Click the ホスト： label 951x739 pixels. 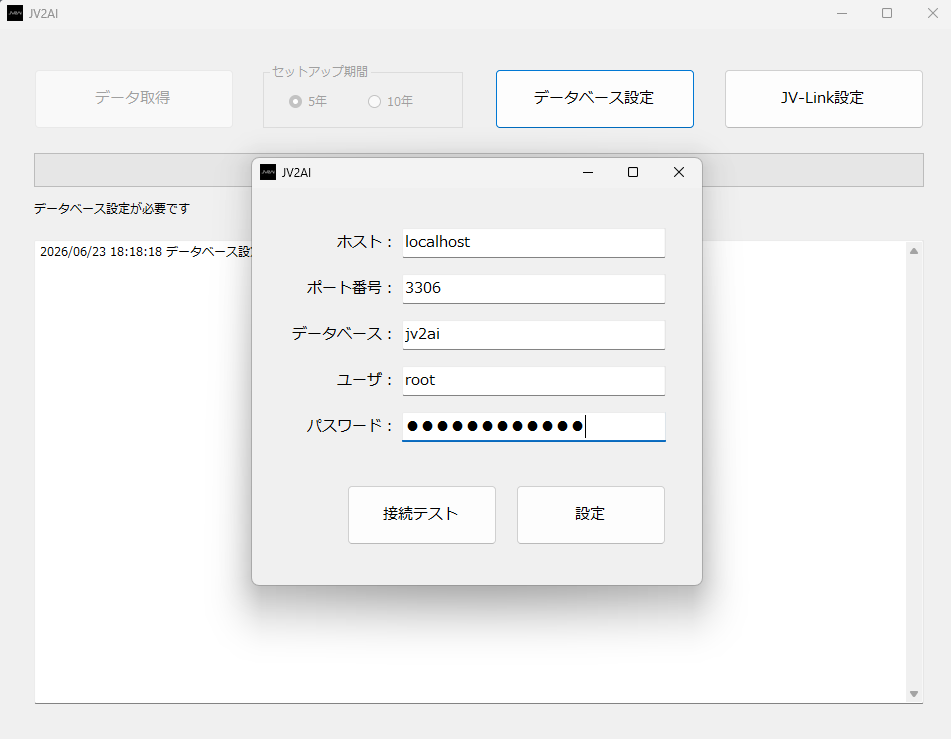(x=365, y=242)
